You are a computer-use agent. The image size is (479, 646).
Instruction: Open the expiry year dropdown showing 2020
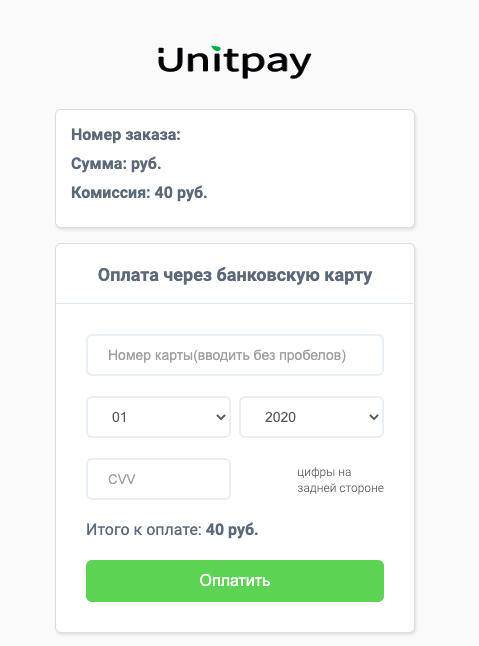pyautogui.click(x=311, y=417)
